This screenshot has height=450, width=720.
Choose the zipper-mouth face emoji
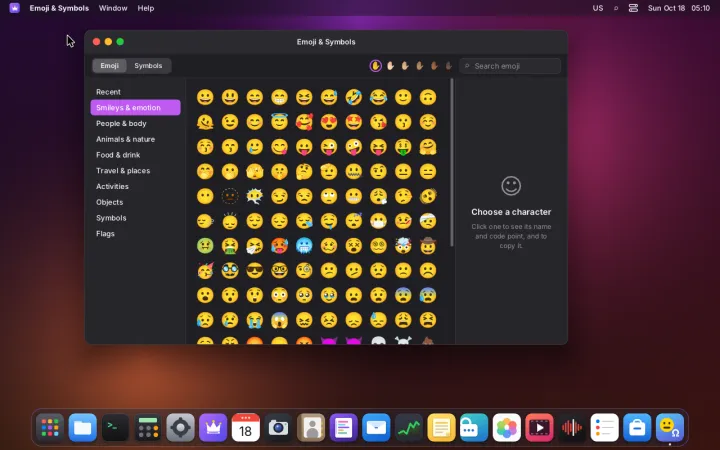[x=354, y=172]
